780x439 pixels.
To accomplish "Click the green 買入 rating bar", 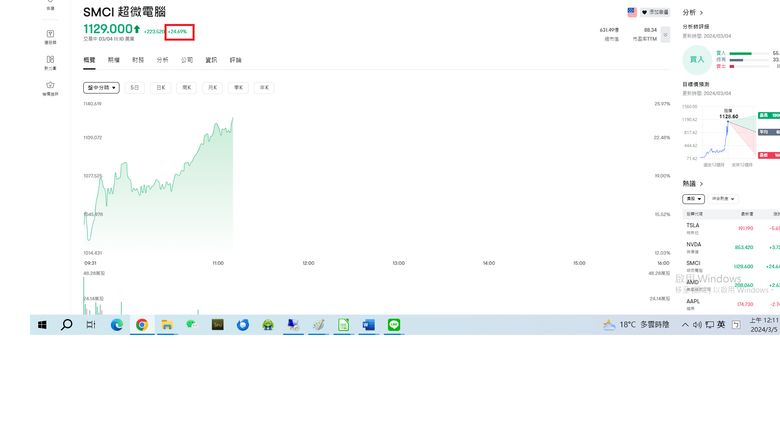I will pos(740,53).
